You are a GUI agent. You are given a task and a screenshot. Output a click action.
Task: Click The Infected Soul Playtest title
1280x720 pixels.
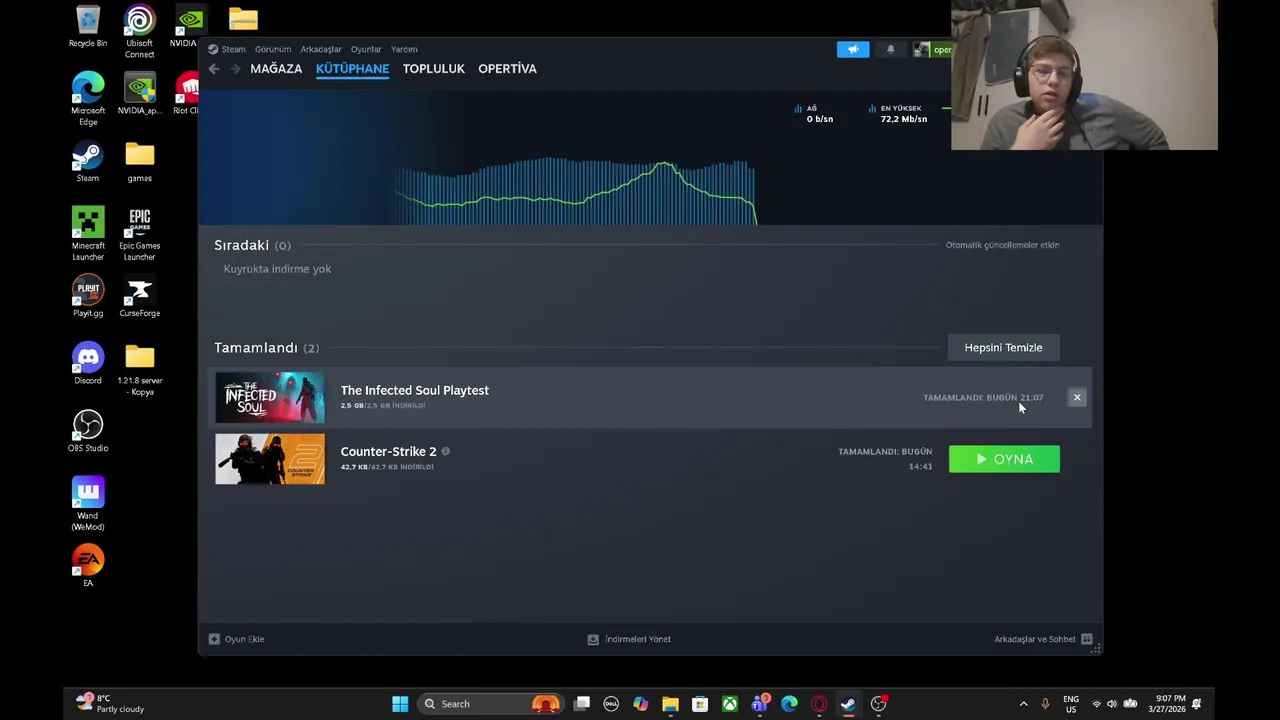(x=414, y=390)
